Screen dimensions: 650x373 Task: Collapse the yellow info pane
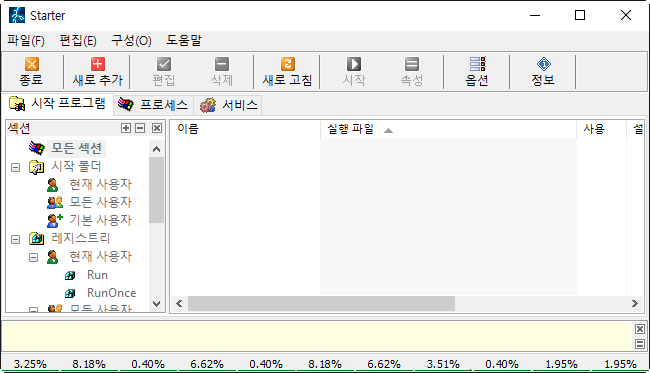pyautogui.click(x=640, y=344)
